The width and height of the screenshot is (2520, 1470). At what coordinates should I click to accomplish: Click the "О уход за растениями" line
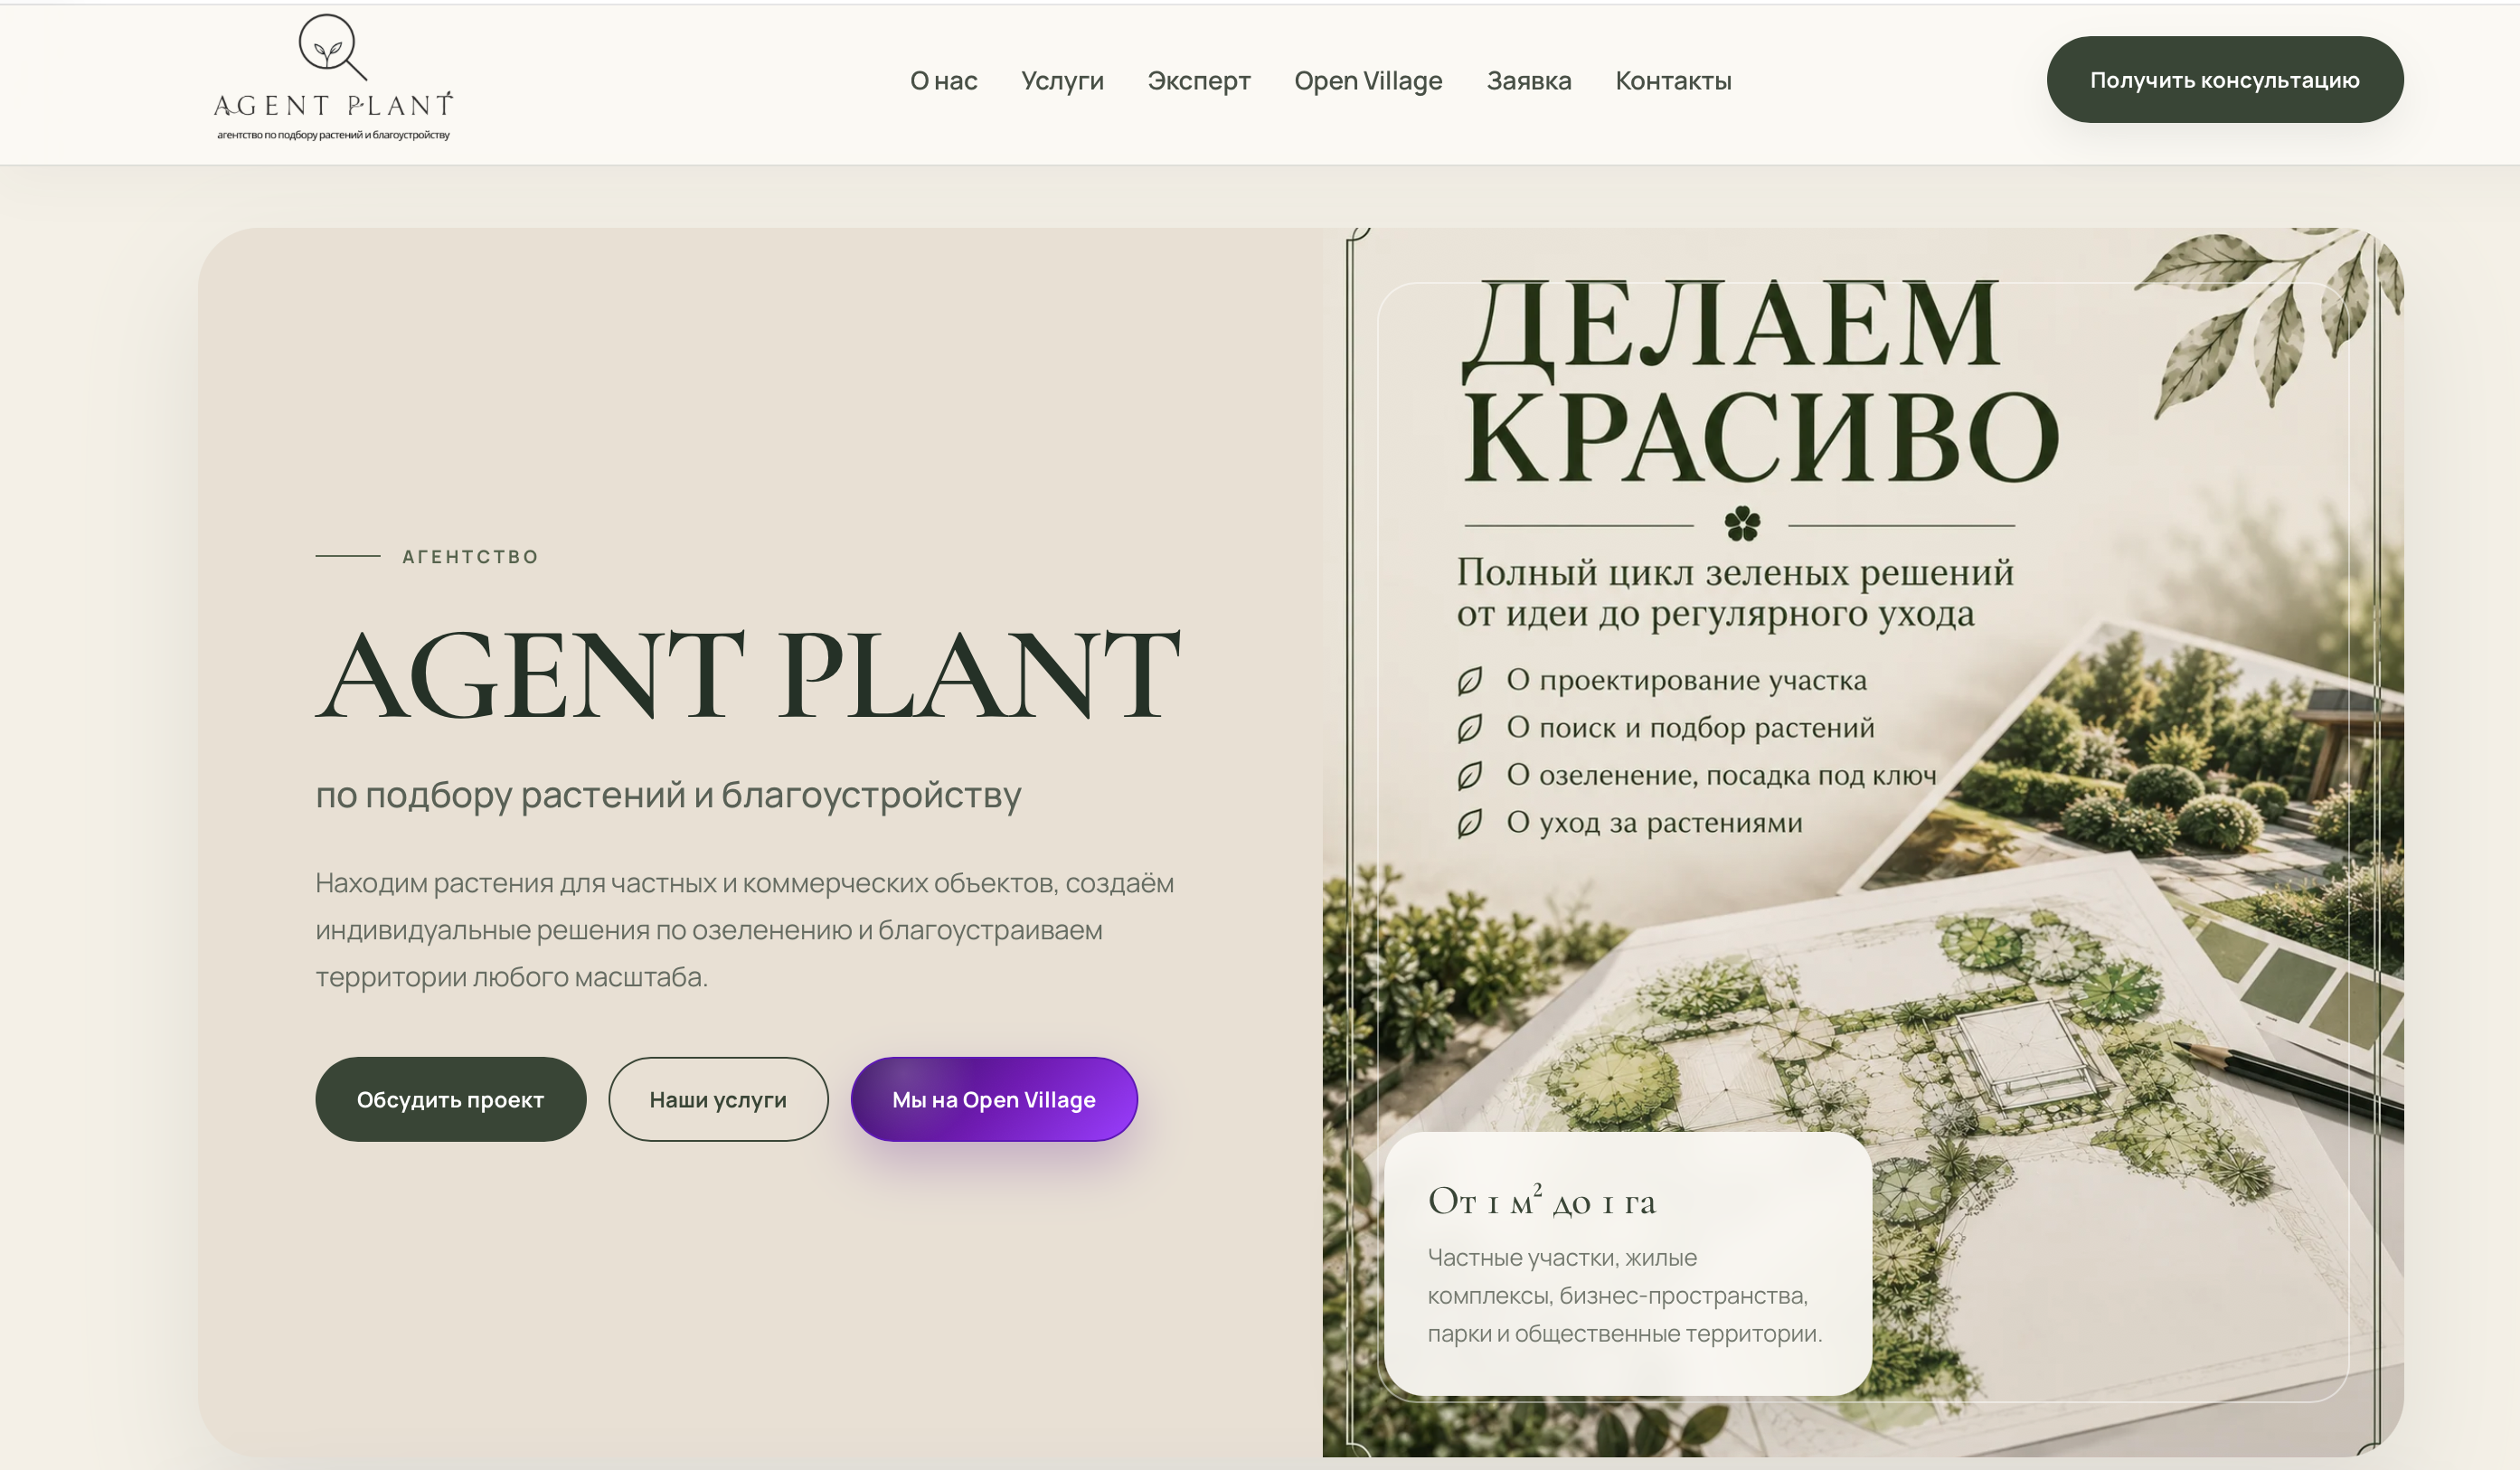click(1654, 823)
